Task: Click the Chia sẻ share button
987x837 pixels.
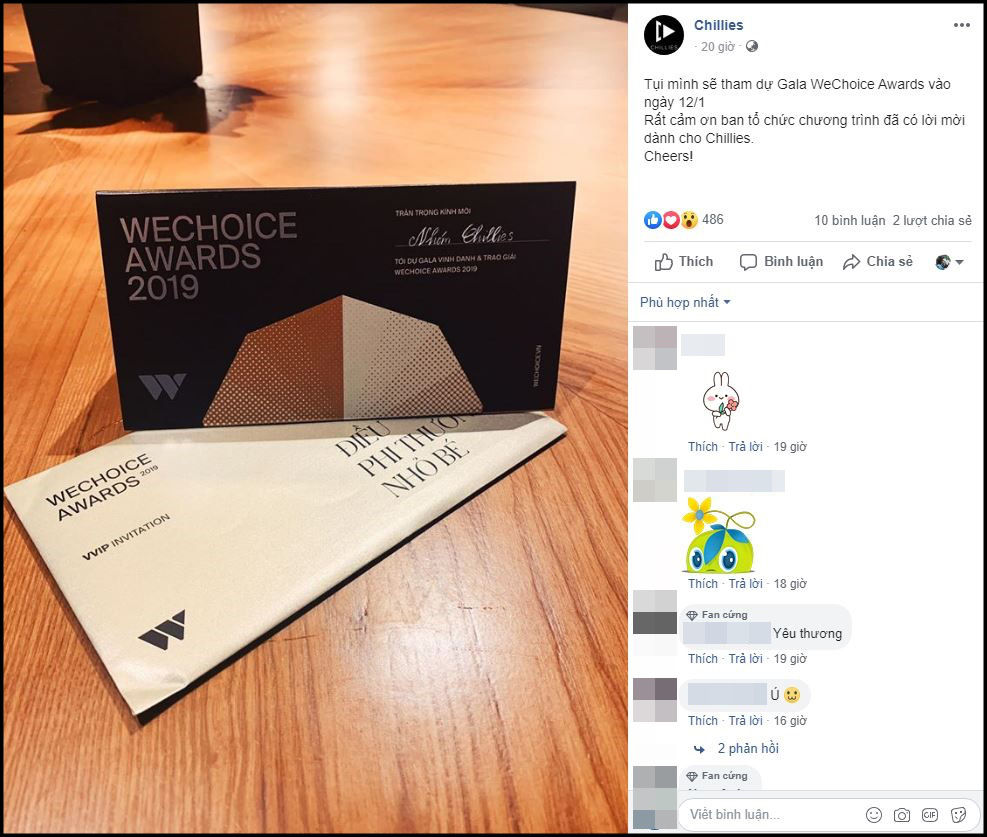Action: click(878, 262)
